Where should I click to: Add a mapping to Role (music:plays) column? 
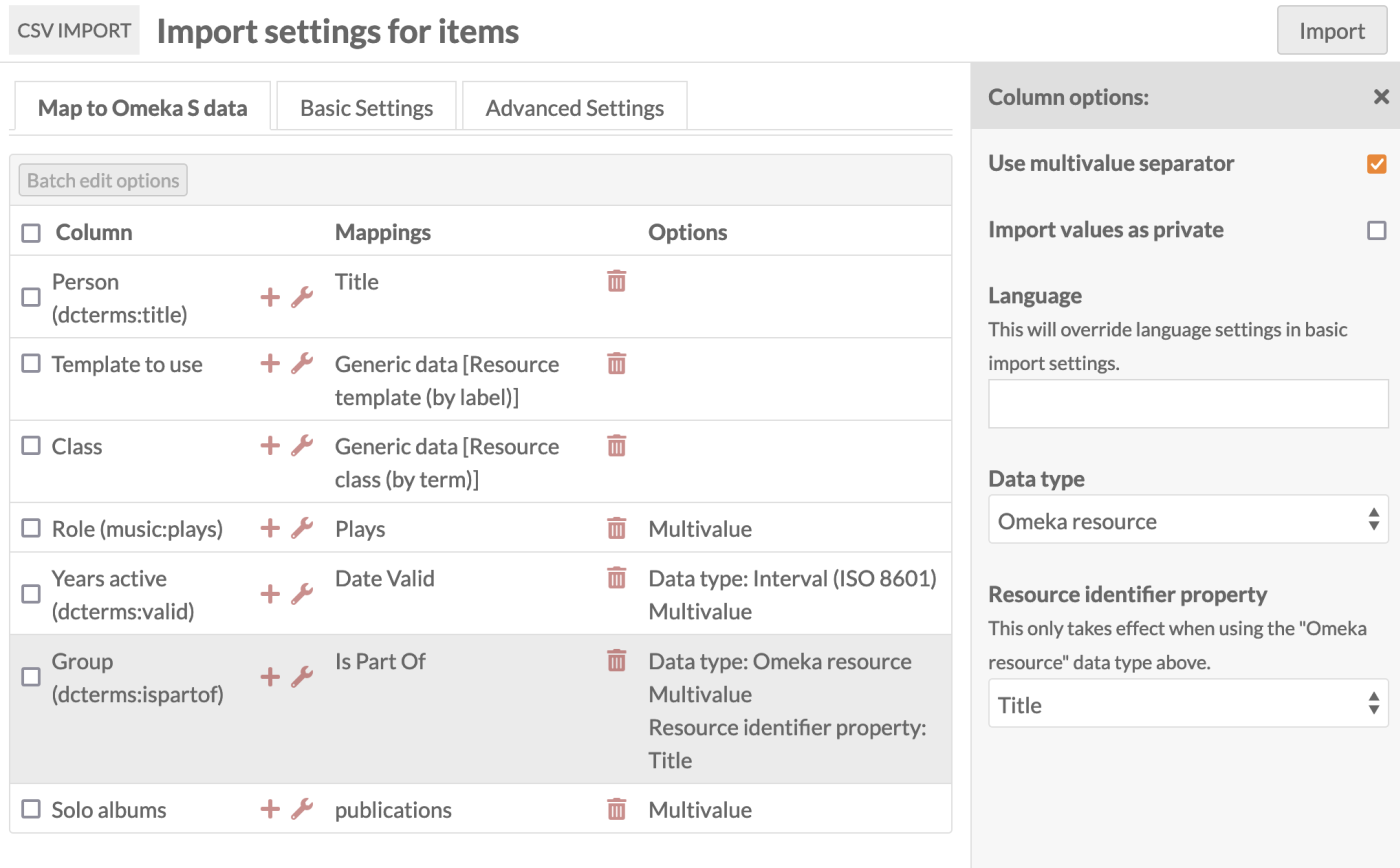tap(270, 528)
